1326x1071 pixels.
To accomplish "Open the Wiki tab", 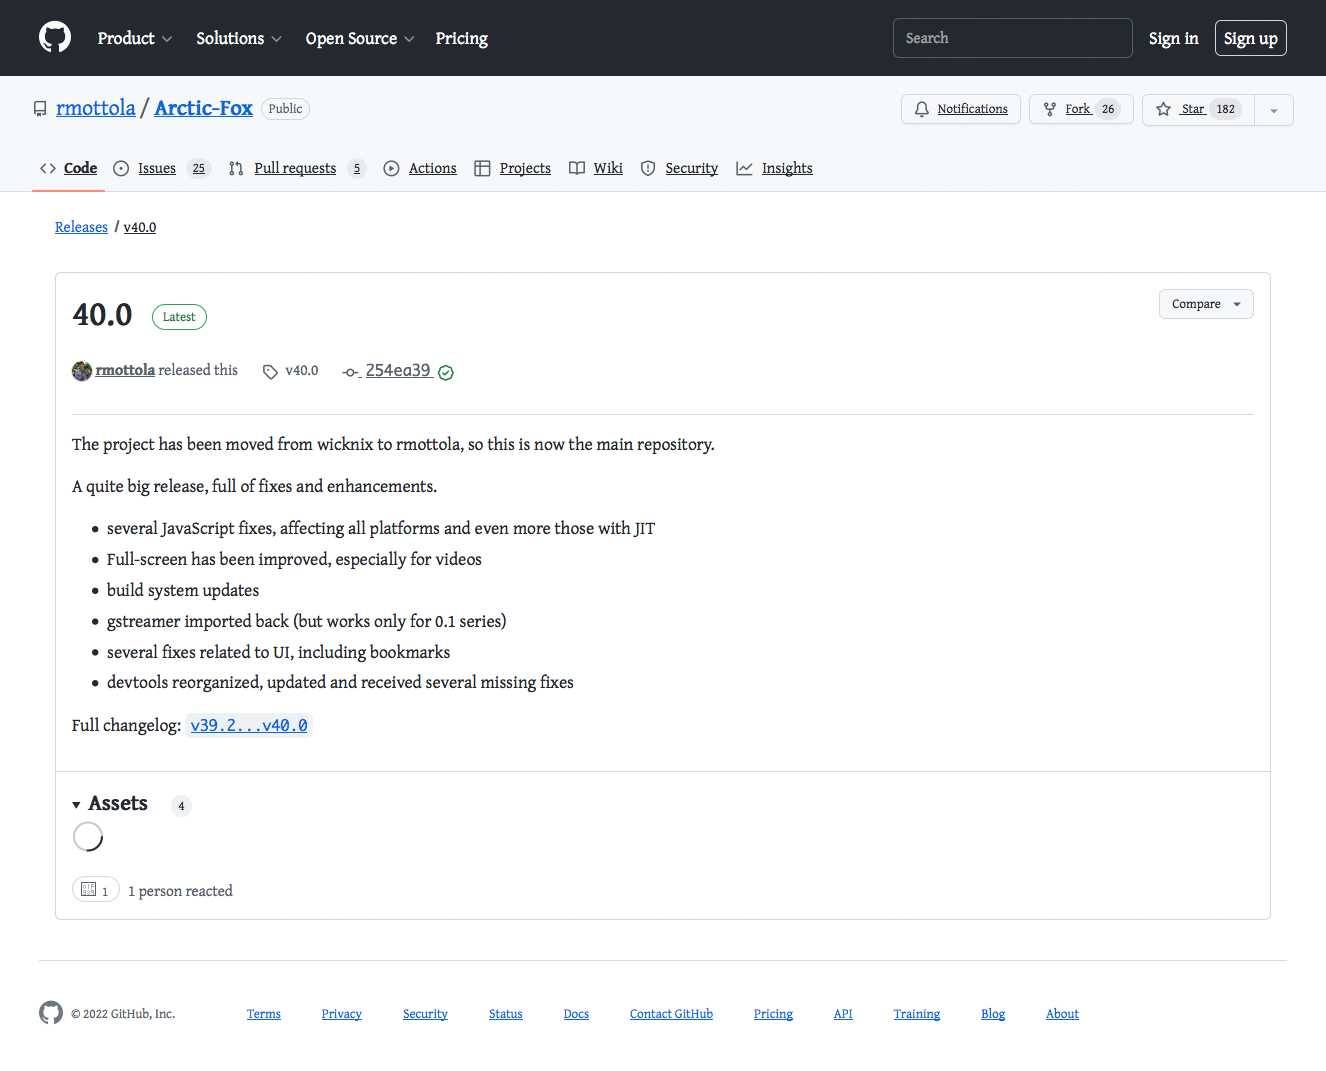I will point(596,168).
